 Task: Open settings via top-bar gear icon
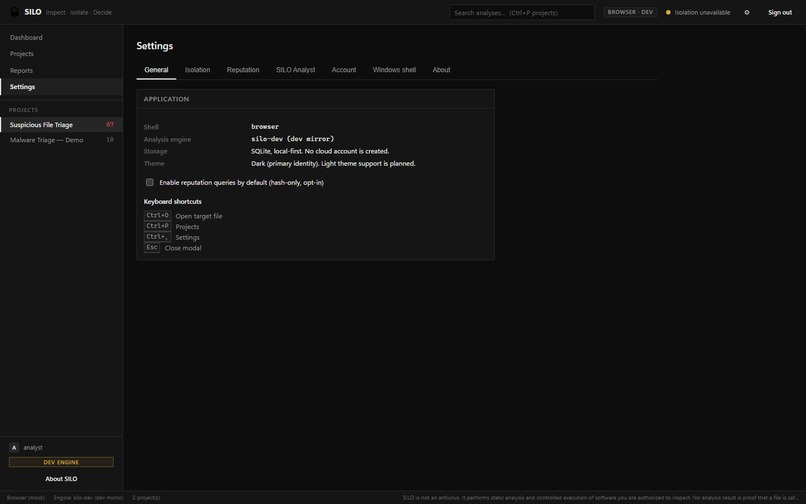point(747,12)
